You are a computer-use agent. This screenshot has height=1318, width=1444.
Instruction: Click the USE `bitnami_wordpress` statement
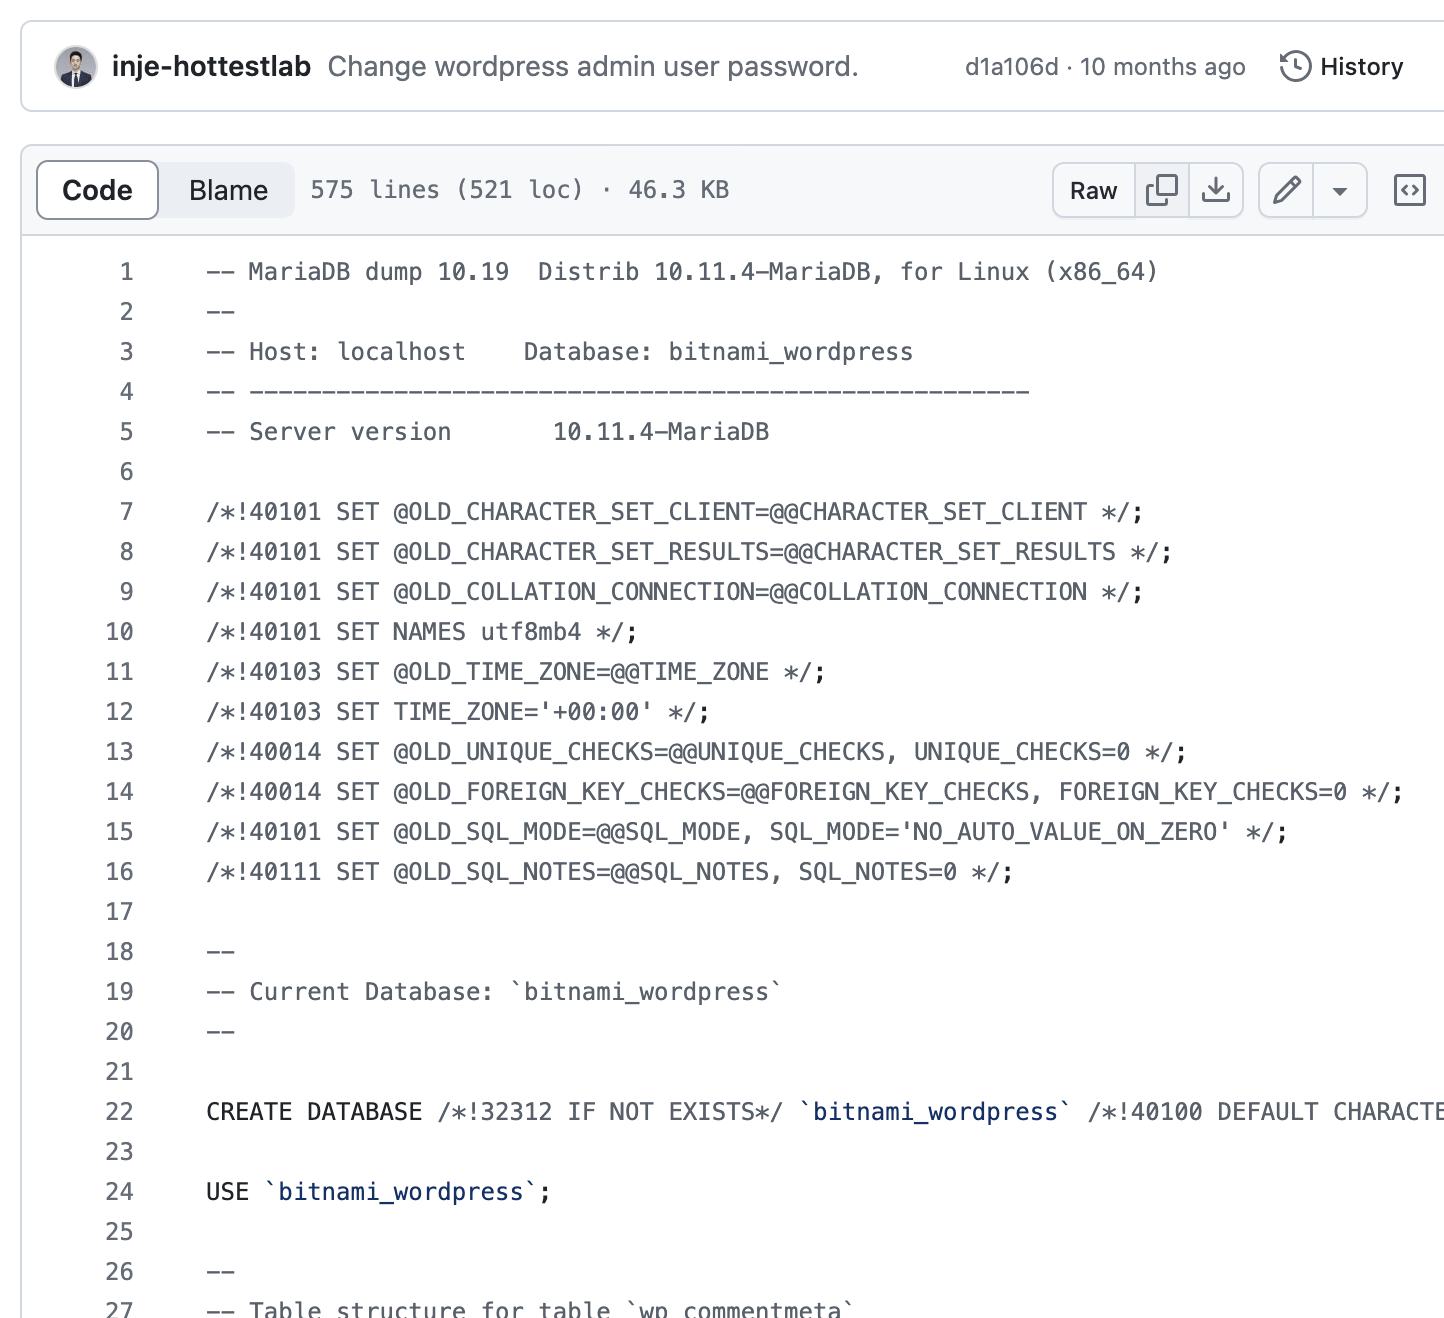[378, 1192]
